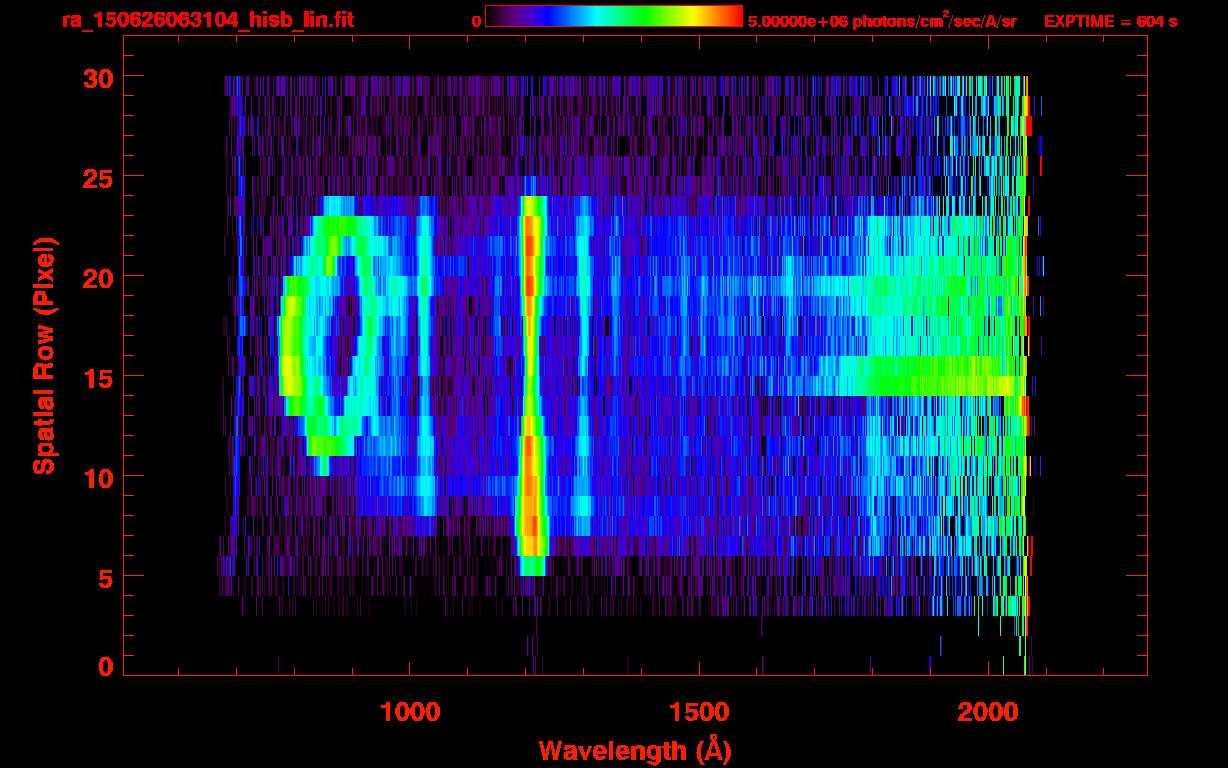Click the 5.00000e+06 photons/cm²/sec/A/sr label
Viewport: 1228px width, 768px height.
882,21
